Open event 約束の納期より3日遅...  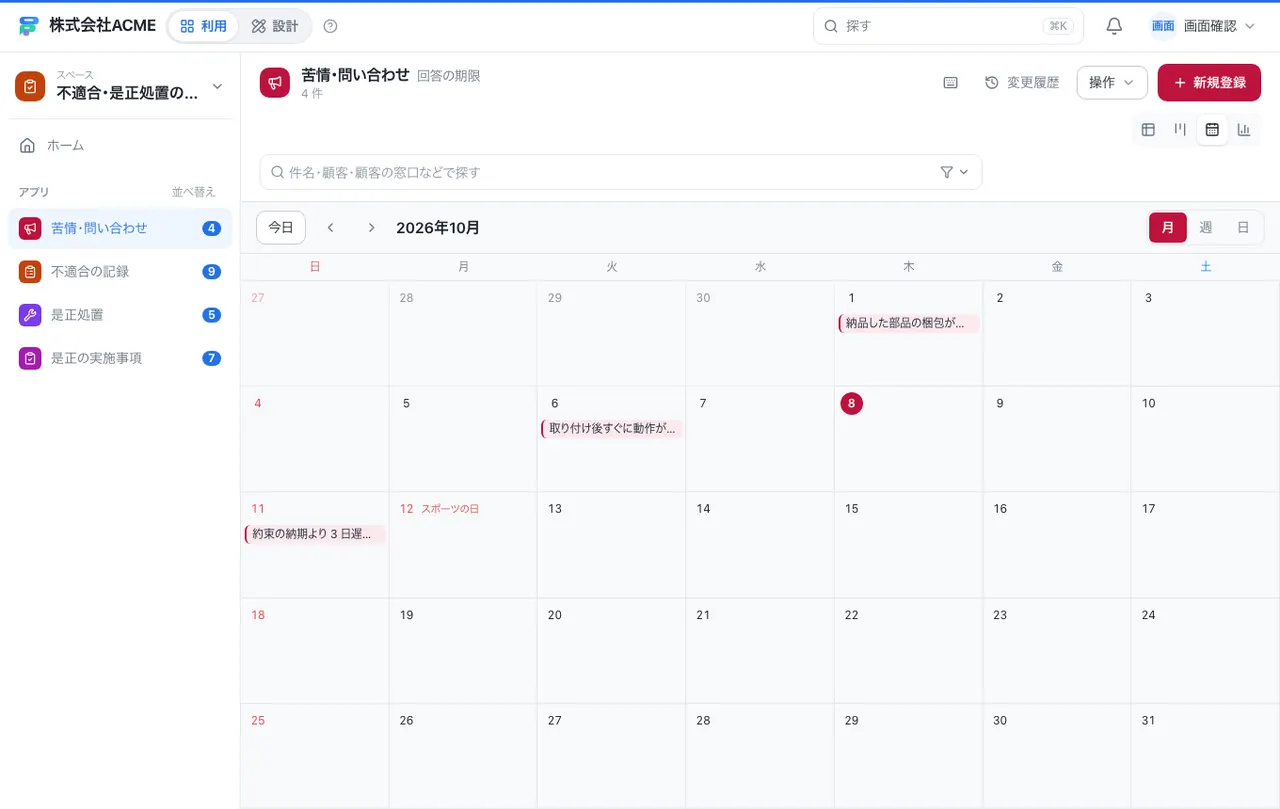click(315, 535)
